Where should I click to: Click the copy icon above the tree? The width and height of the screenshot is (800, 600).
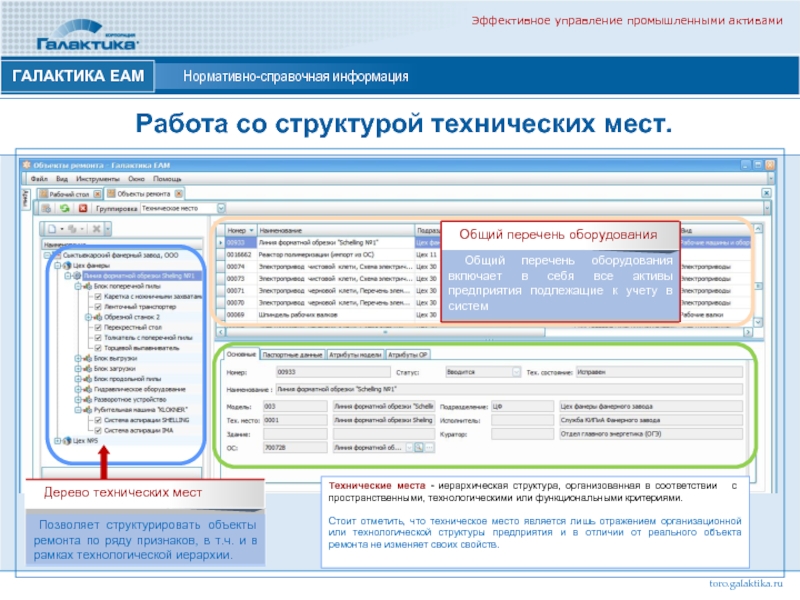click(x=72, y=229)
